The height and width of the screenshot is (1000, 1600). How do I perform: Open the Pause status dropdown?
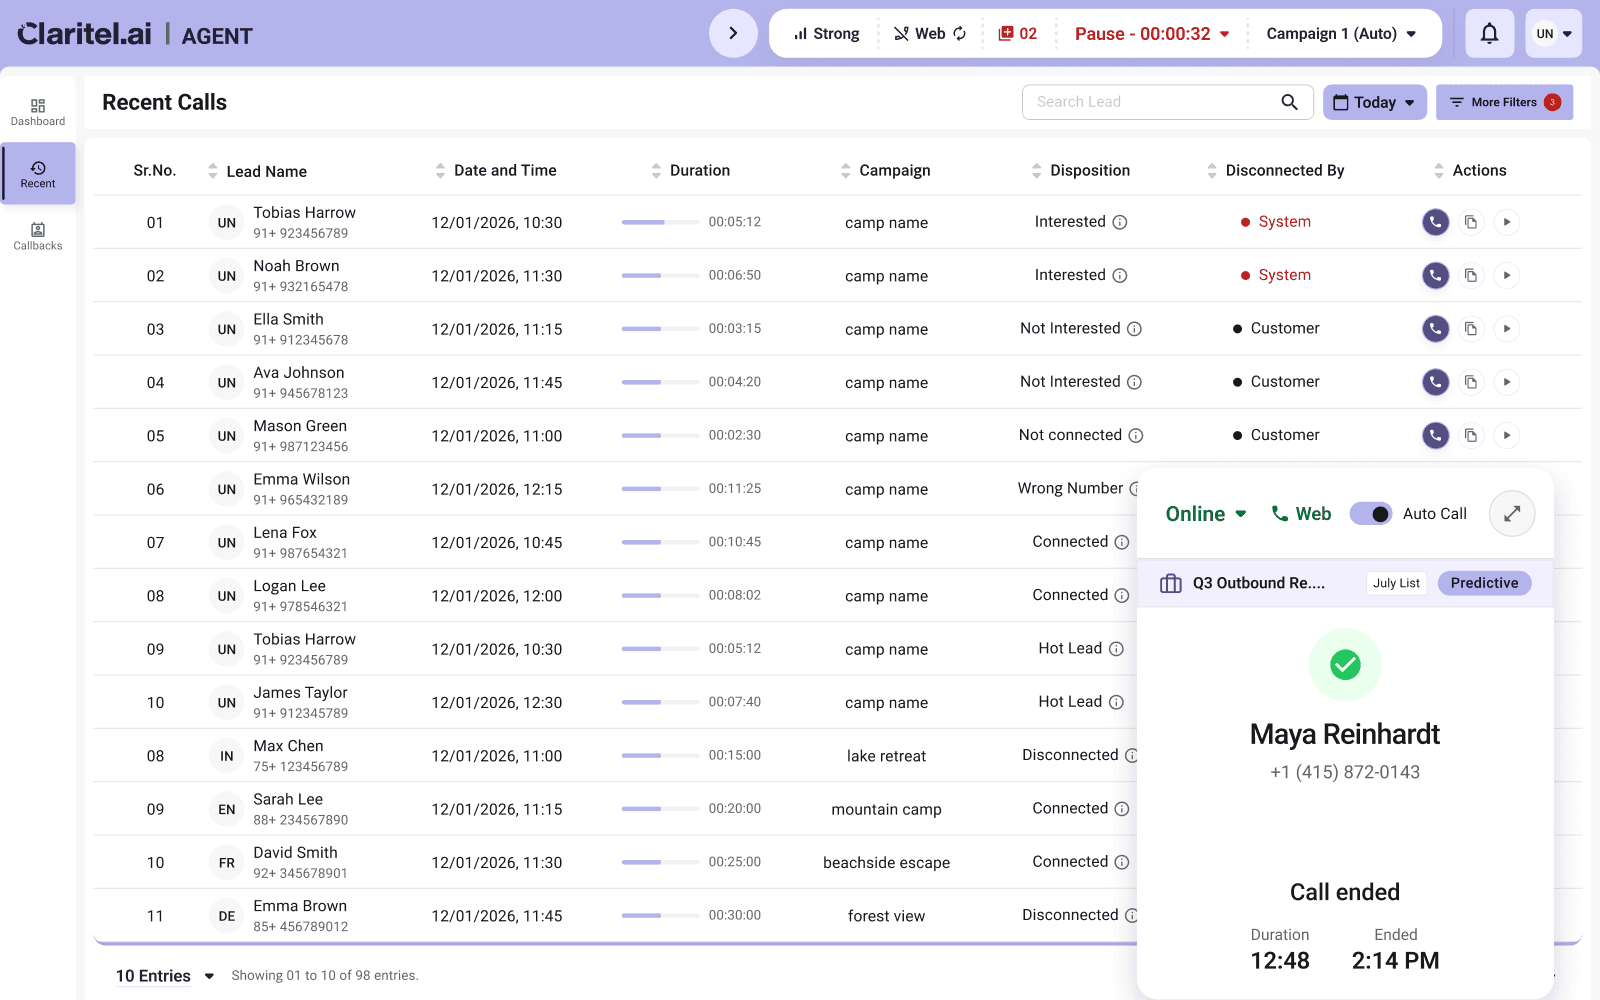tap(1152, 34)
